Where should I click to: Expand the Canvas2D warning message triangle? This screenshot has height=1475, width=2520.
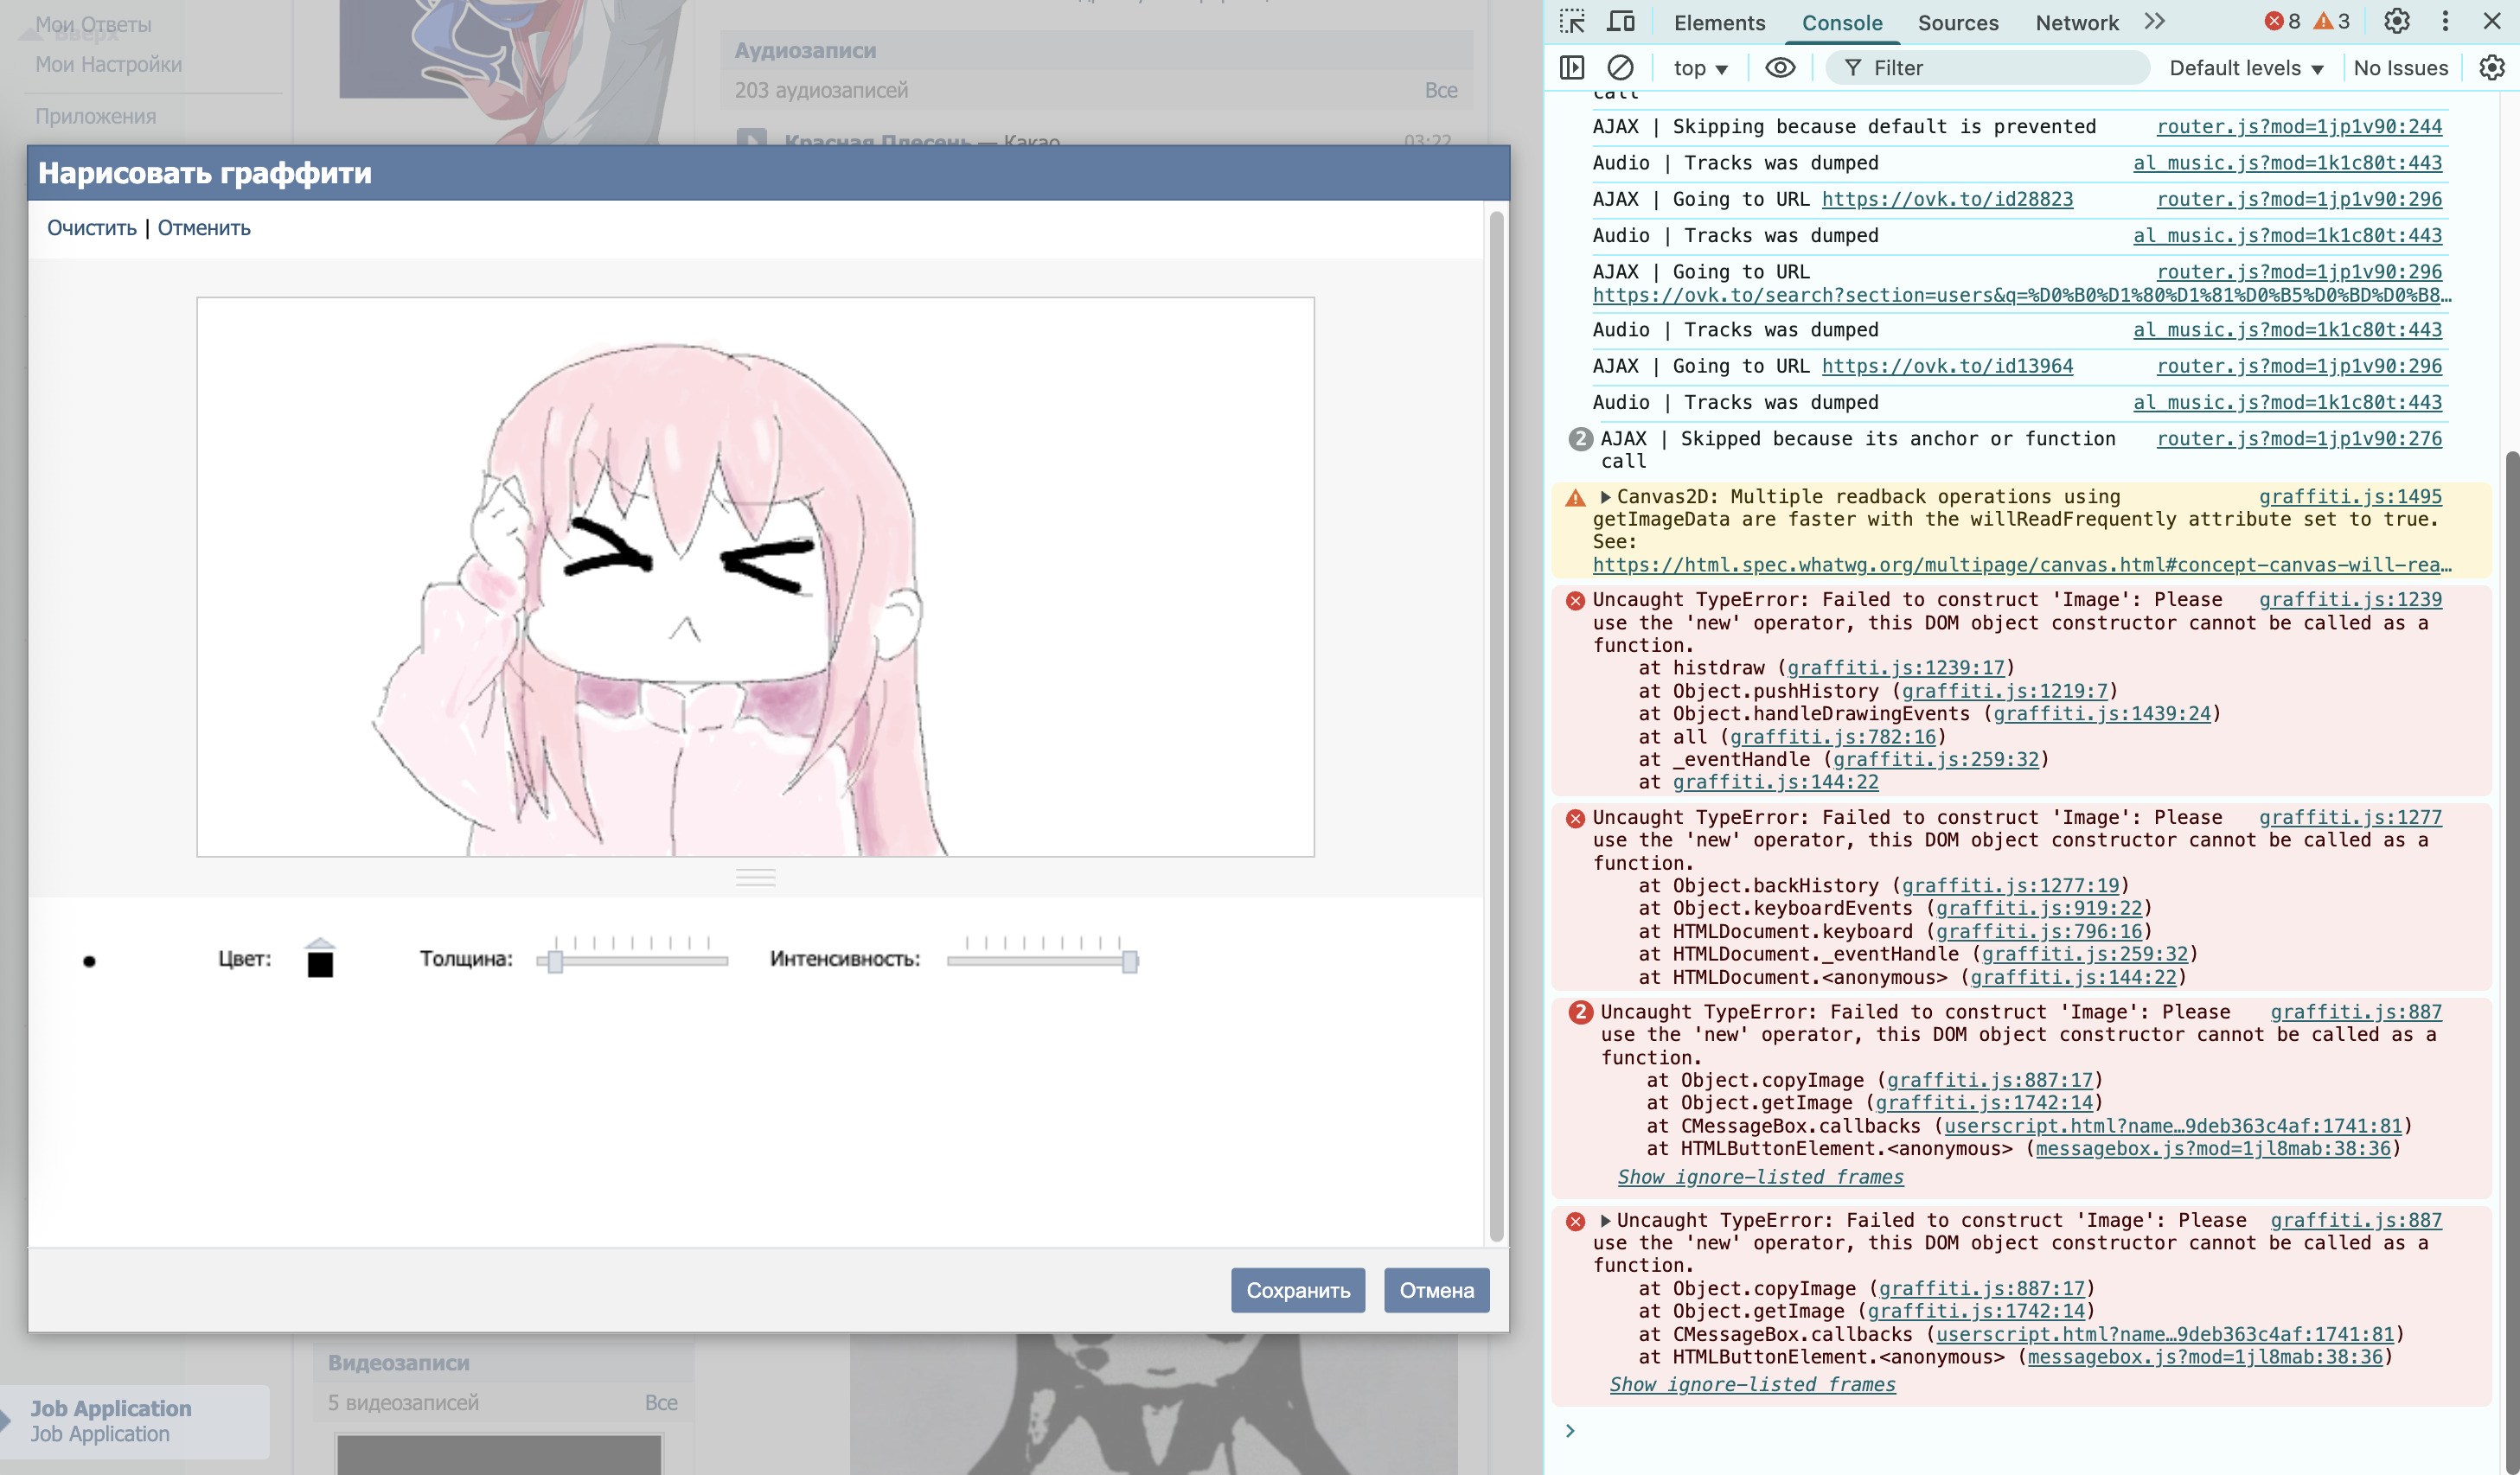1605,497
